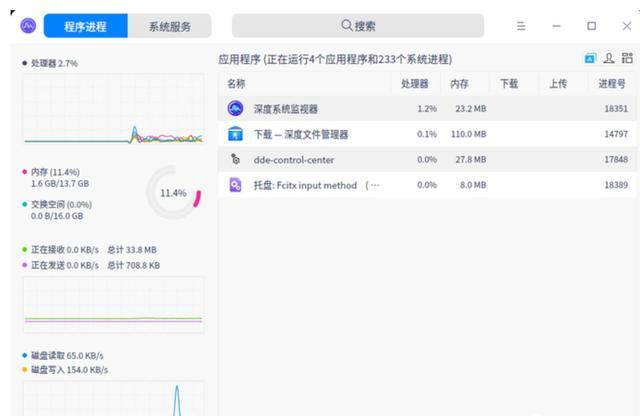The image size is (640, 416).
Task: Click process ID 18389
Action: (616, 185)
